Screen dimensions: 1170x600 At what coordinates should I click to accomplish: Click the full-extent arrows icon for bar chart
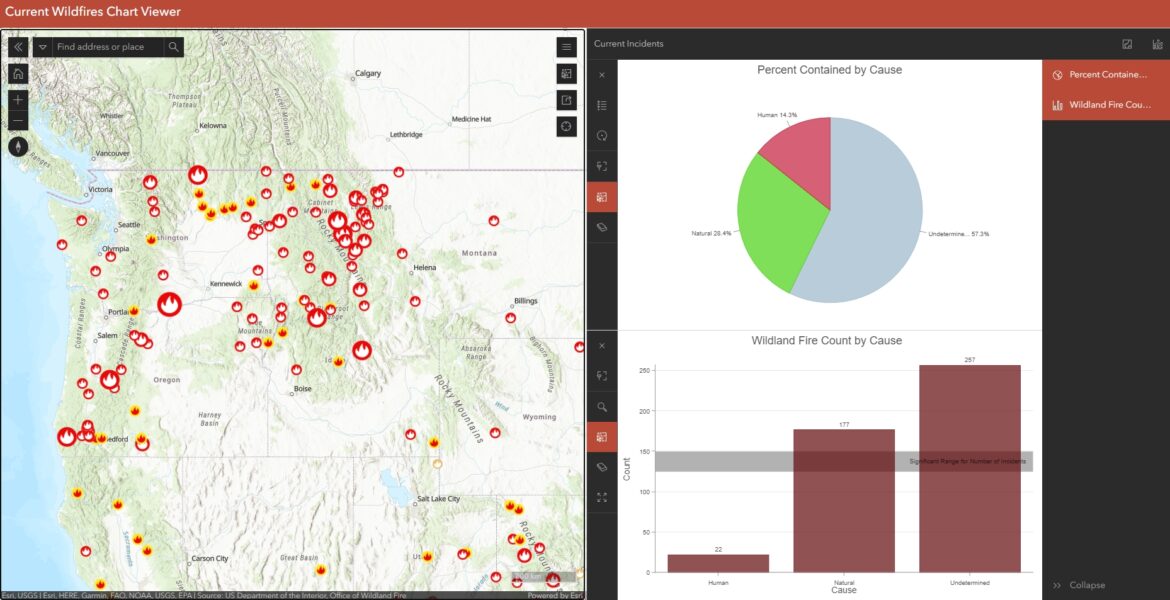602,498
